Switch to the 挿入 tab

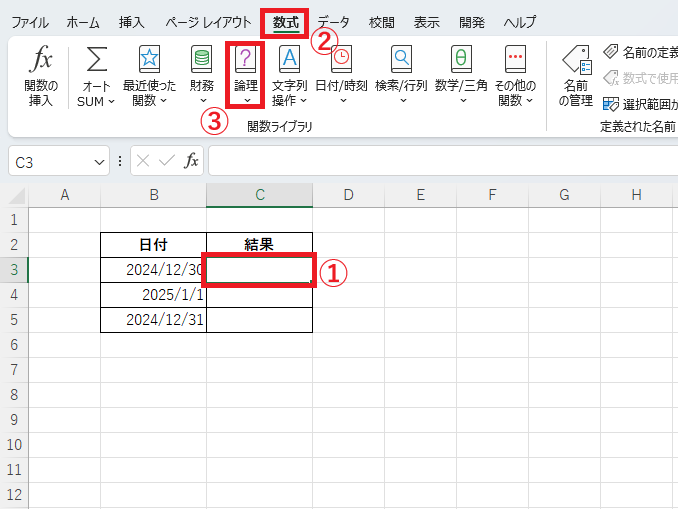(x=131, y=22)
